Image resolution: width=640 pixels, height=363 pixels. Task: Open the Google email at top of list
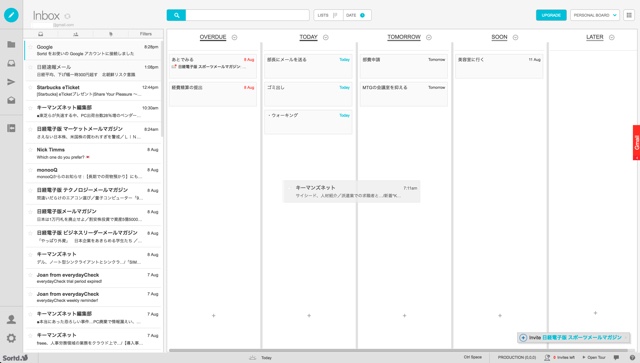click(x=93, y=50)
